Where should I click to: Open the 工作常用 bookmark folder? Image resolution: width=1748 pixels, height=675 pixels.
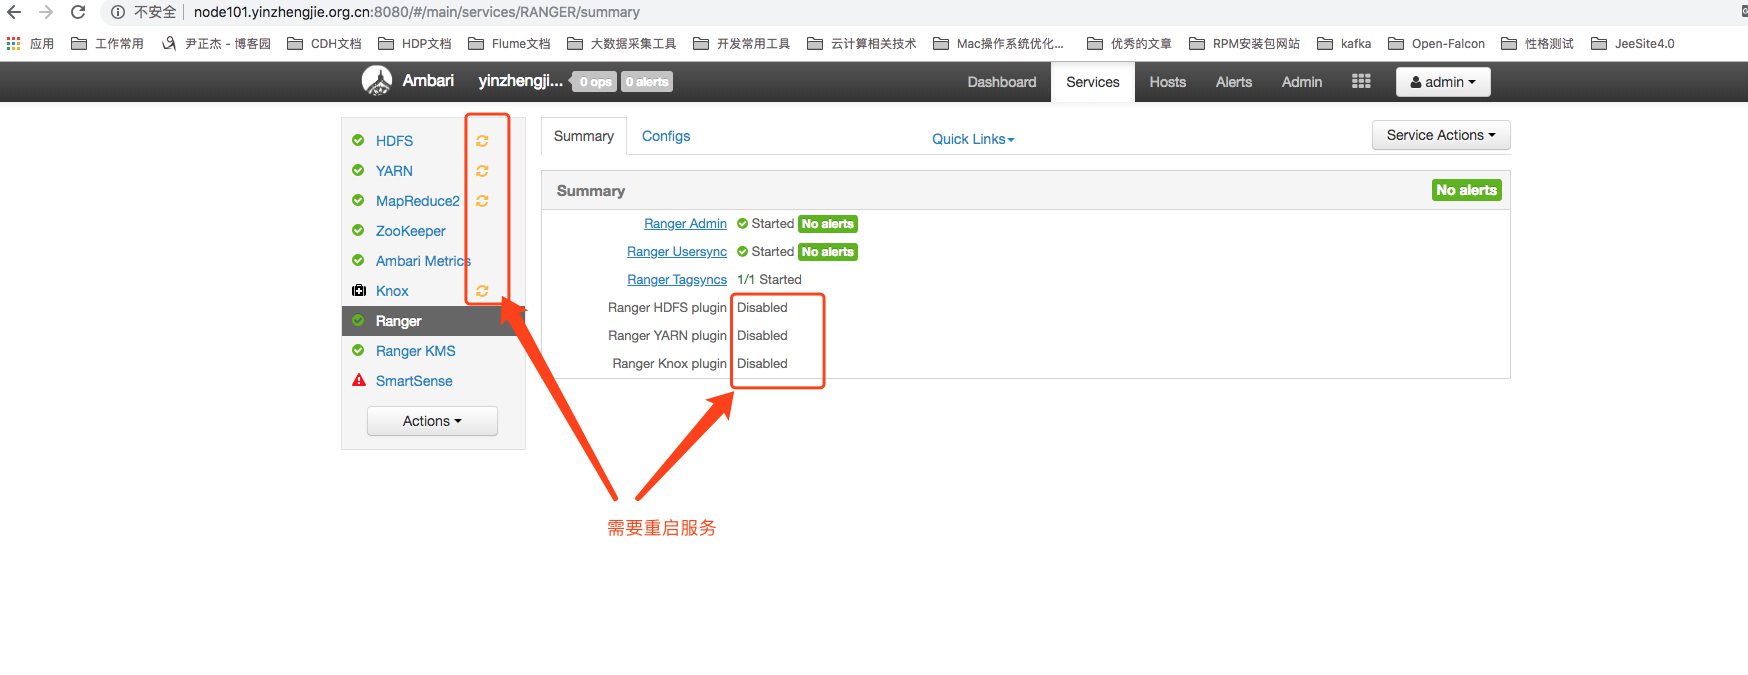click(x=107, y=43)
